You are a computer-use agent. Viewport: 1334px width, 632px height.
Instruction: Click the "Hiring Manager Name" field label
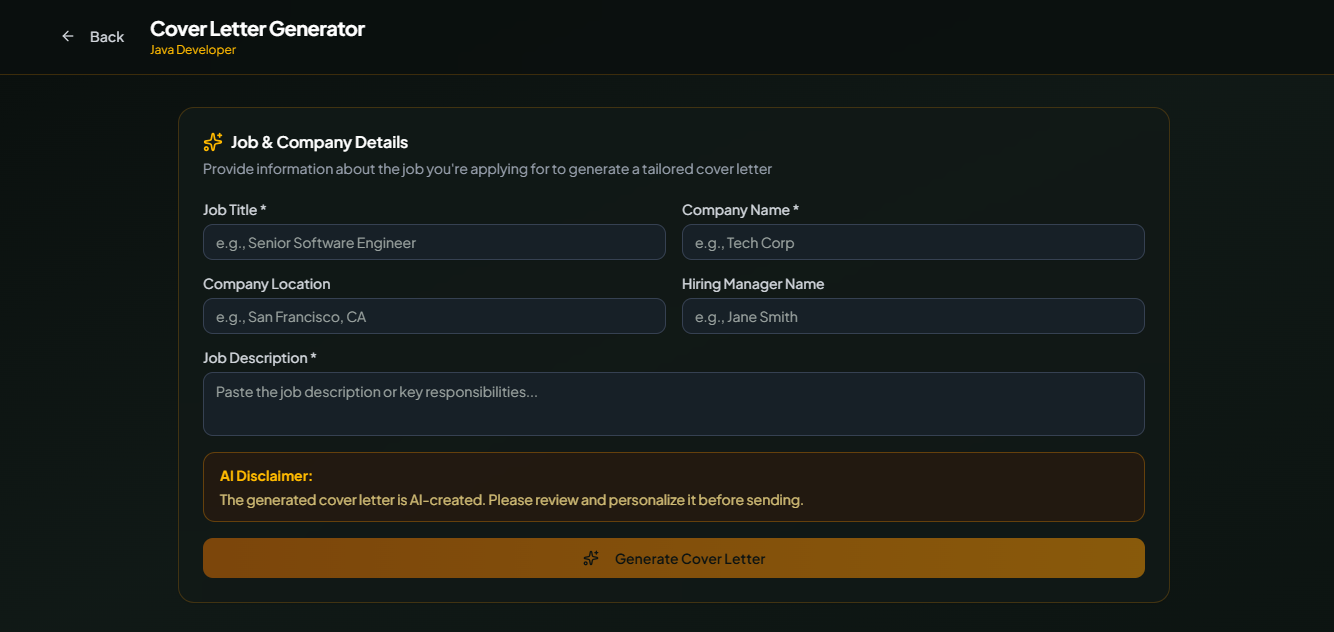tap(753, 284)
